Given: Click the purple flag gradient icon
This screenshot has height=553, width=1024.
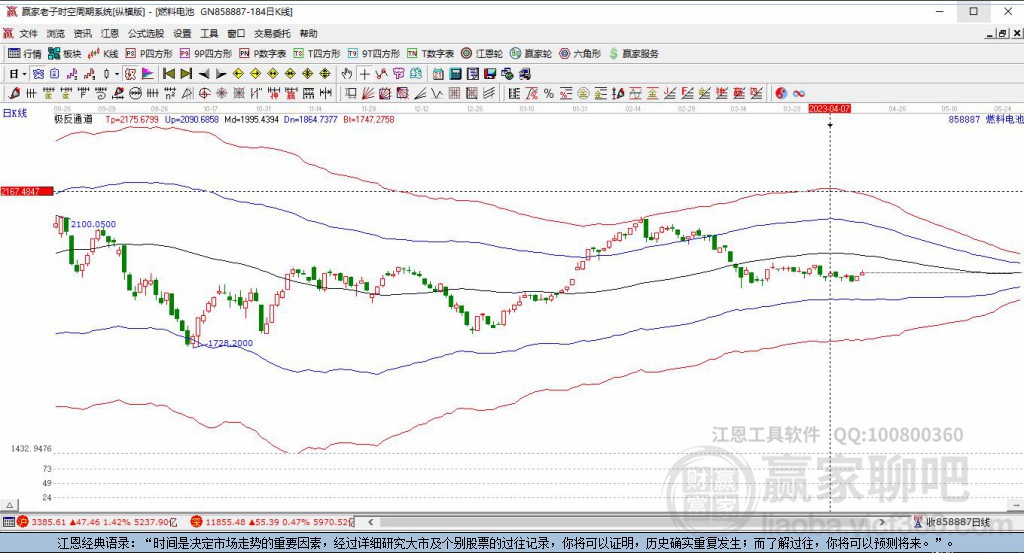Looking at the screenshot, I should 148,74.
